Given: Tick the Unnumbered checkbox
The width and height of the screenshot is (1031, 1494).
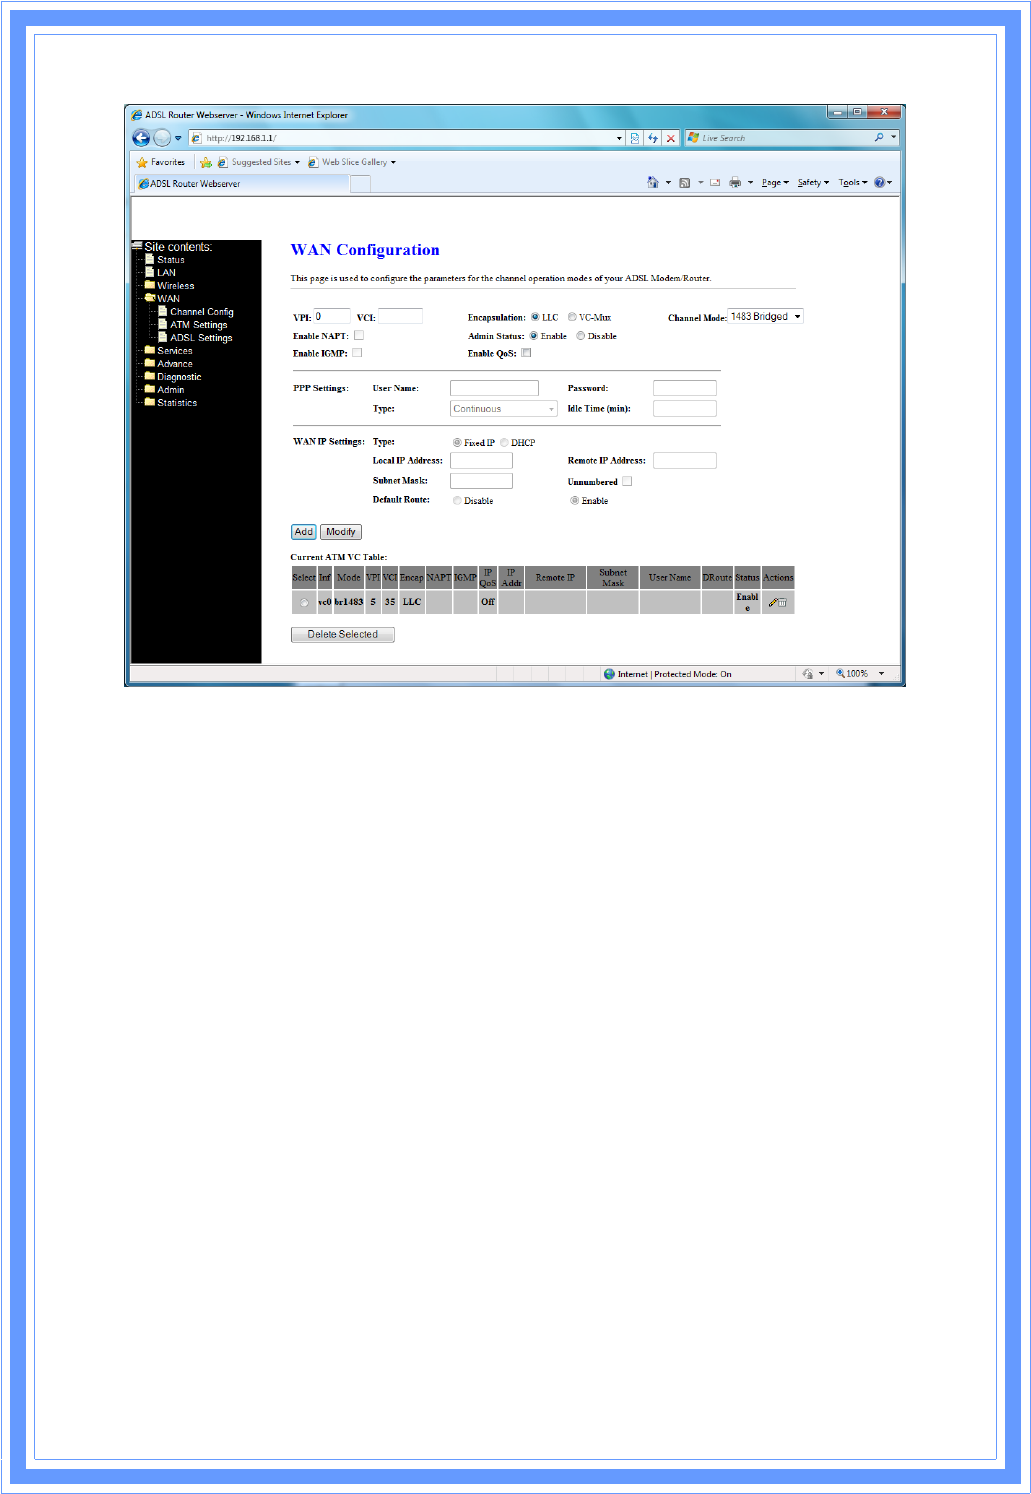Looking at the screenshot, I should (627, 481).
